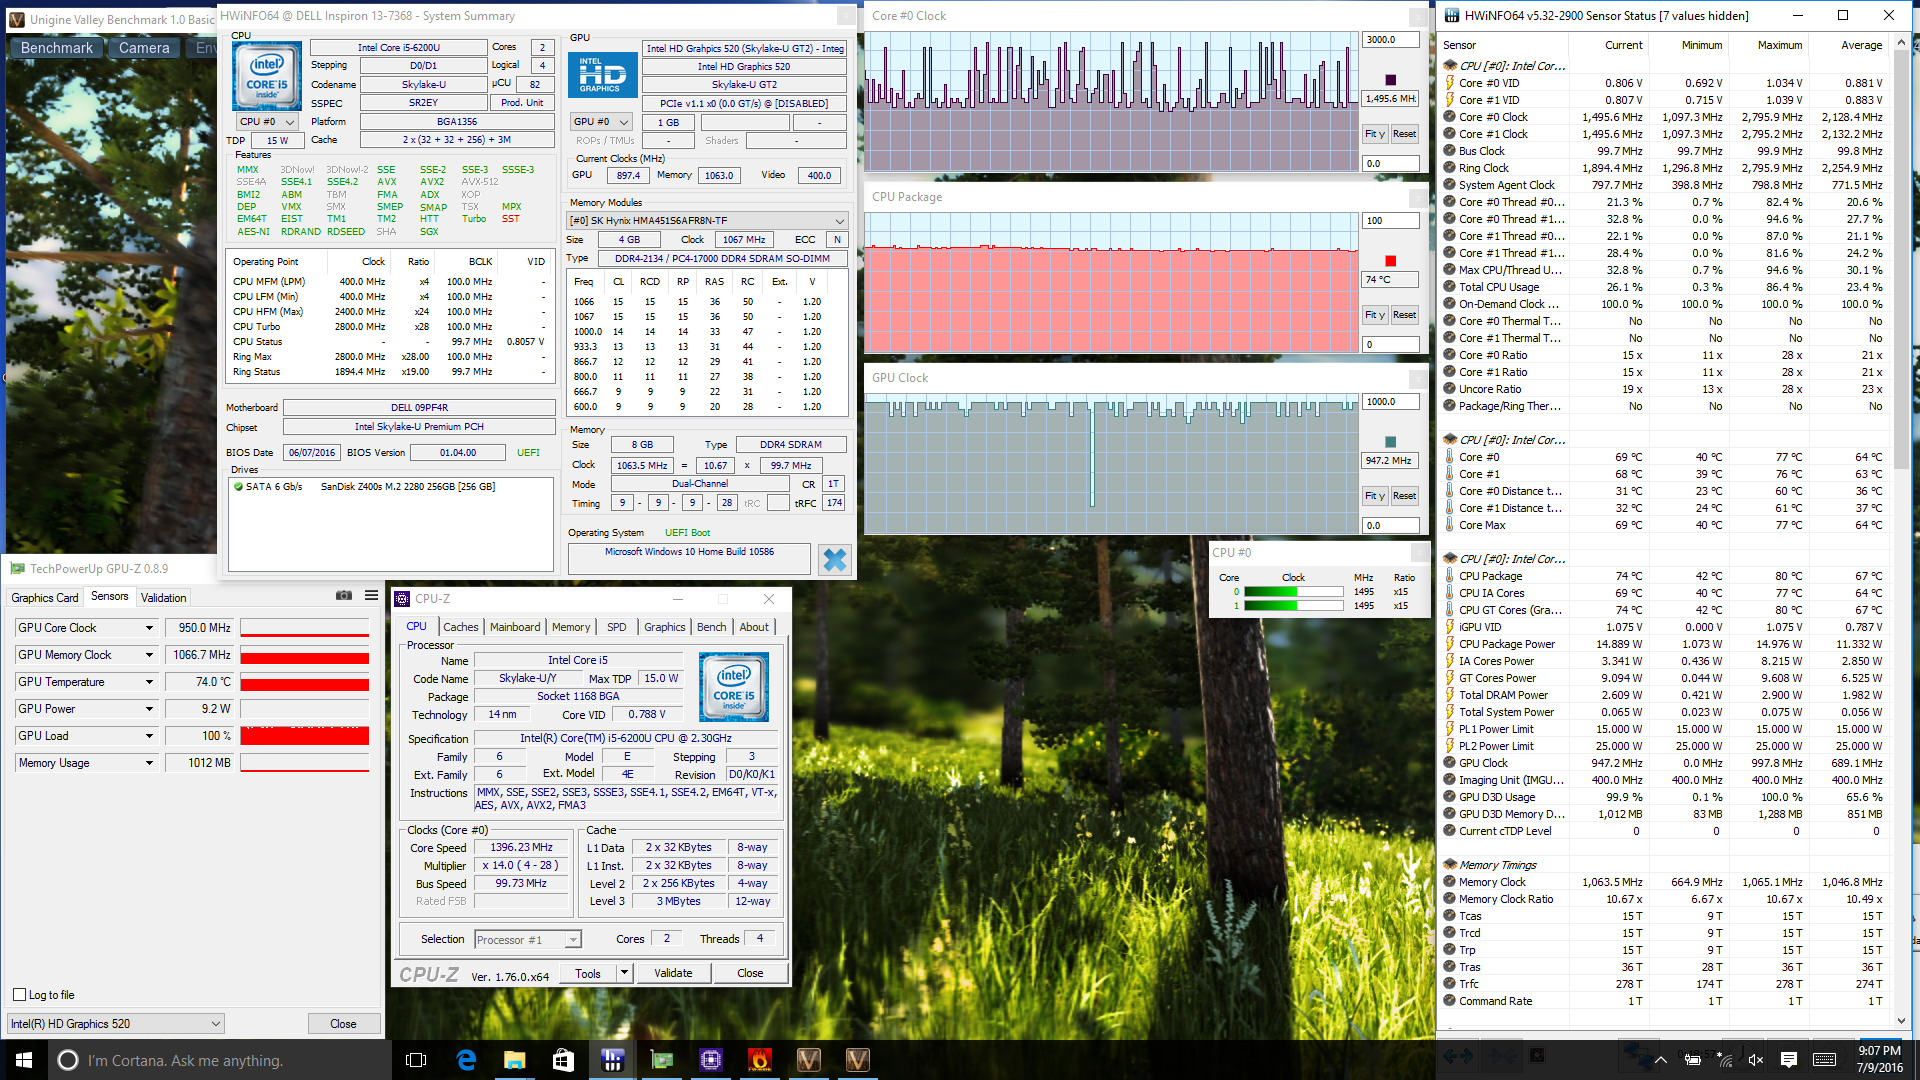Click the blue X close icon in System Summary

(834, 560)
